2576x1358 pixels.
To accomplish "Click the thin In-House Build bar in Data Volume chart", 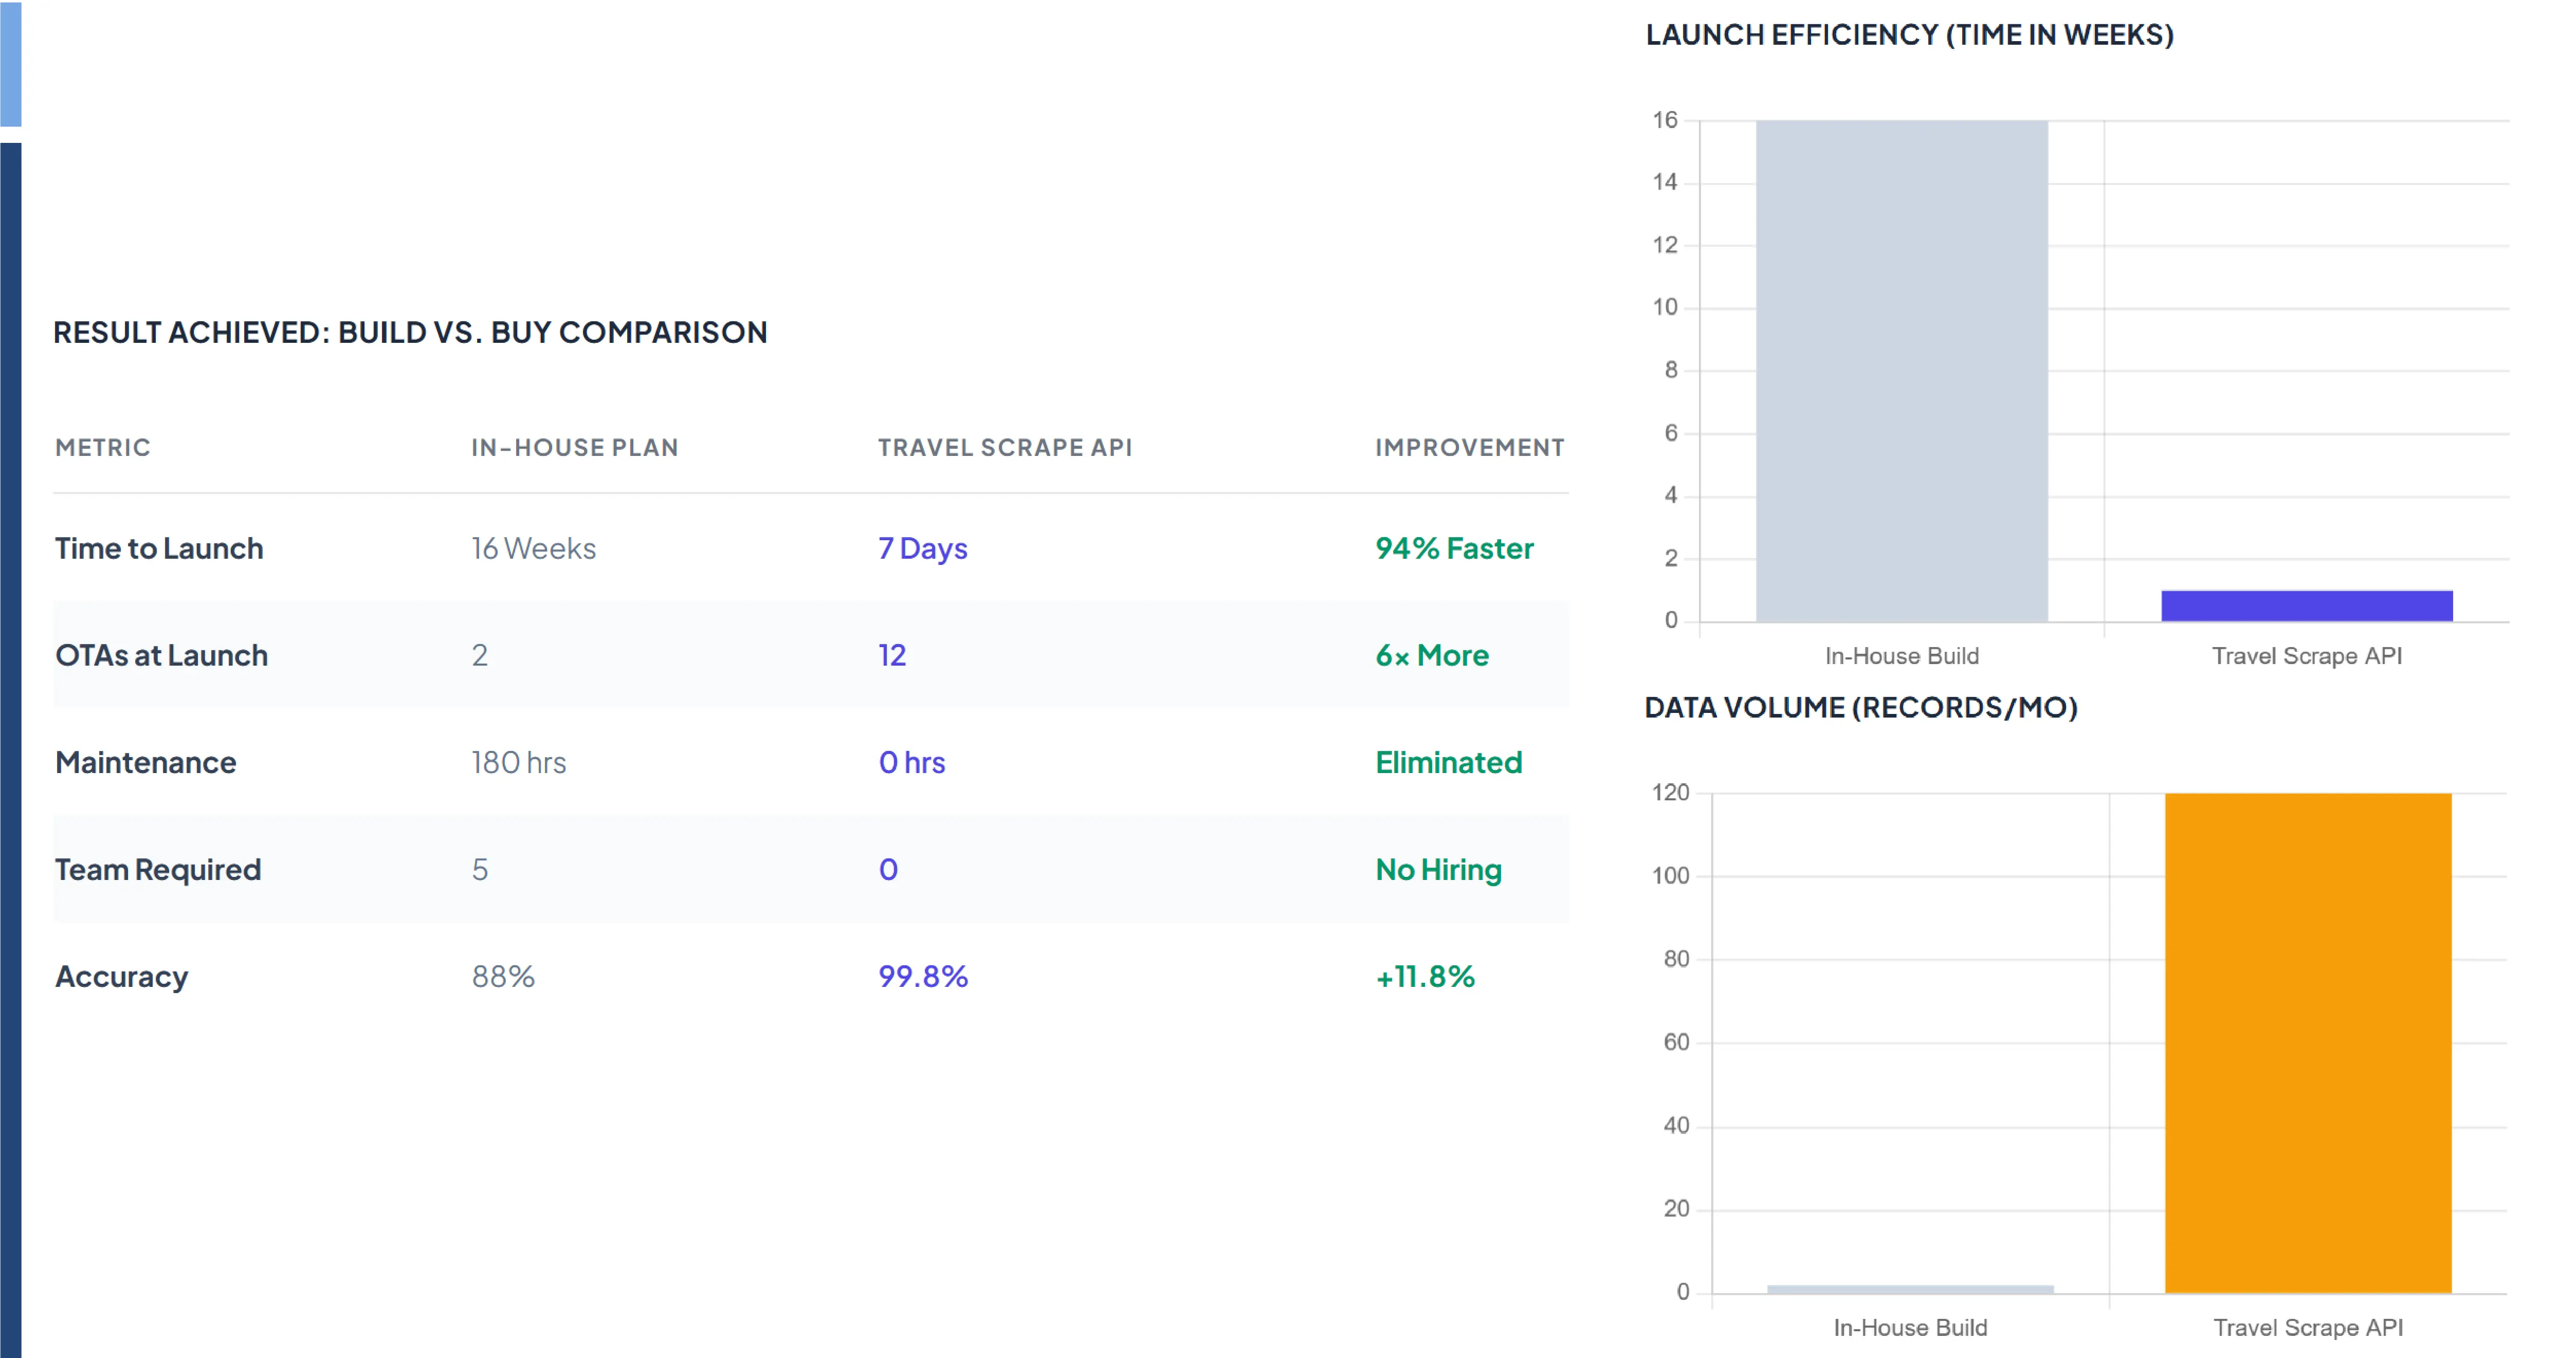I will click(1910, 1289).
